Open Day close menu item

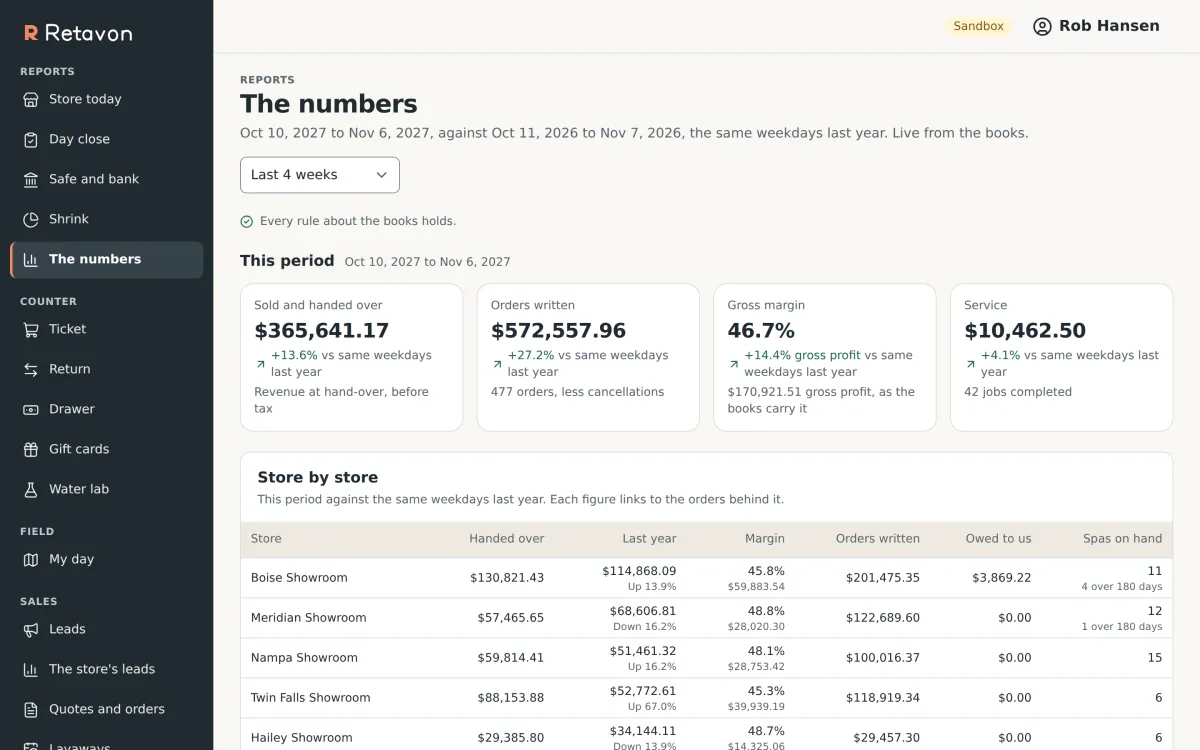(106, 139)
